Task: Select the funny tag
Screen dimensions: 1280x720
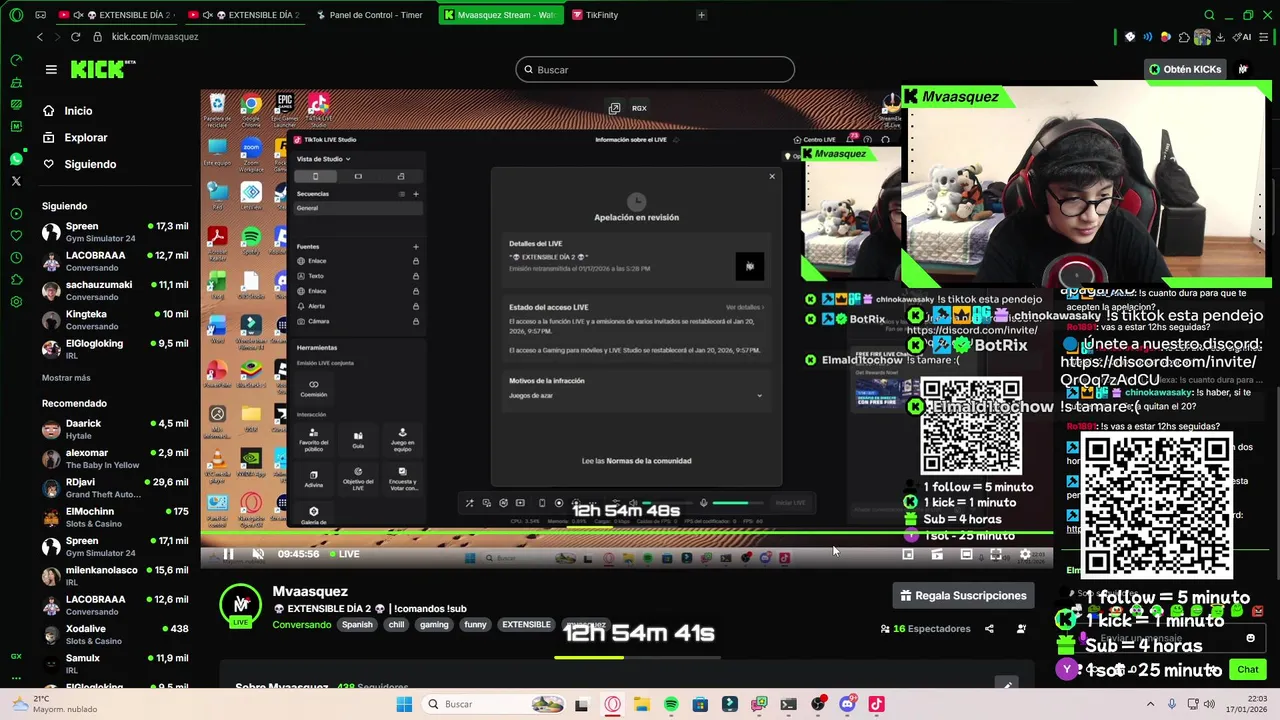Action: pos(475,625)
